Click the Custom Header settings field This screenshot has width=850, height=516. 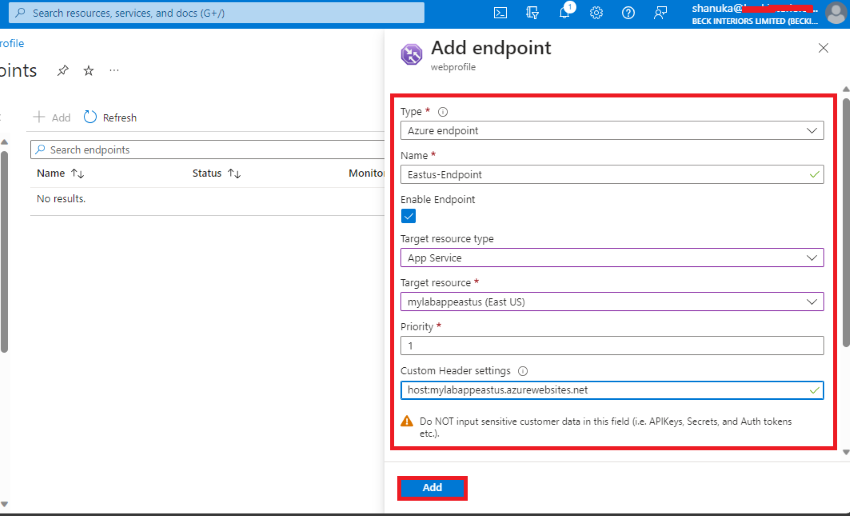(612, 390)
